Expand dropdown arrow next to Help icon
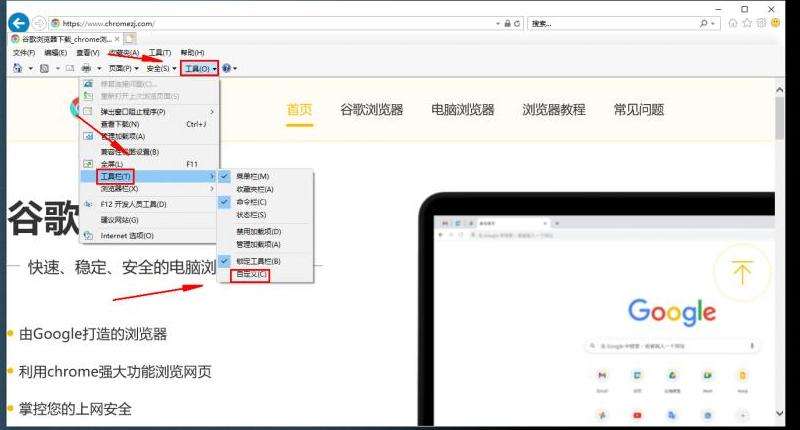The width and height of the screenshot is (800, 430). [x=235, y=68]
